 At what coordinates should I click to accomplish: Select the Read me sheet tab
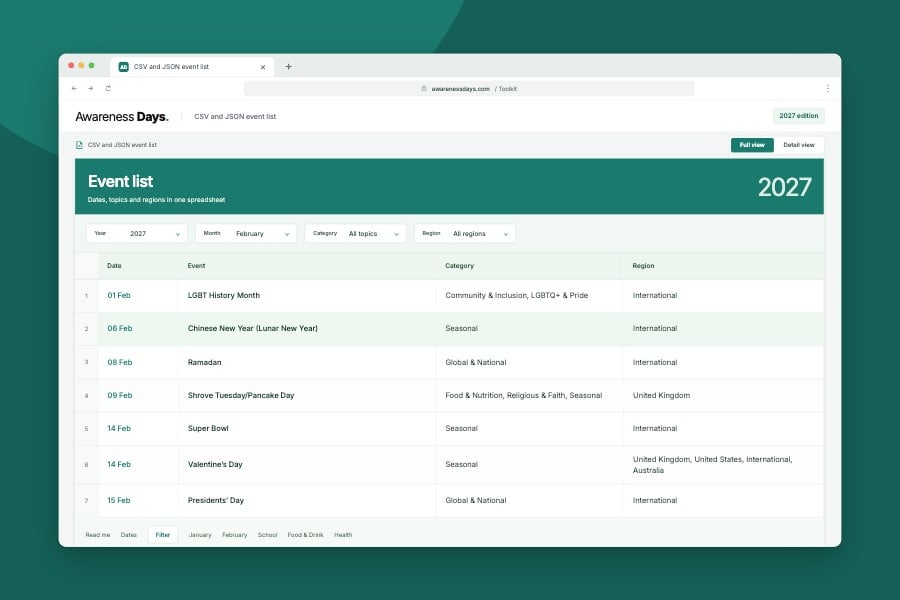(x=98, y=535)
